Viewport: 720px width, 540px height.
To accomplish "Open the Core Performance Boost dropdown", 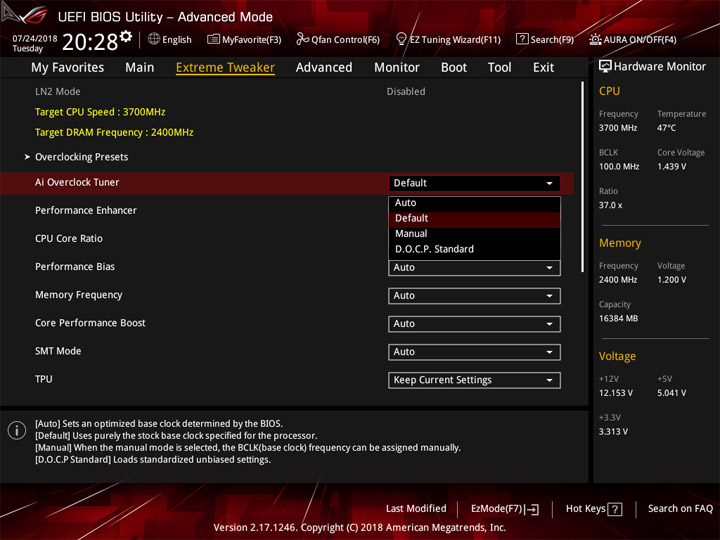I will pos(474,324).
